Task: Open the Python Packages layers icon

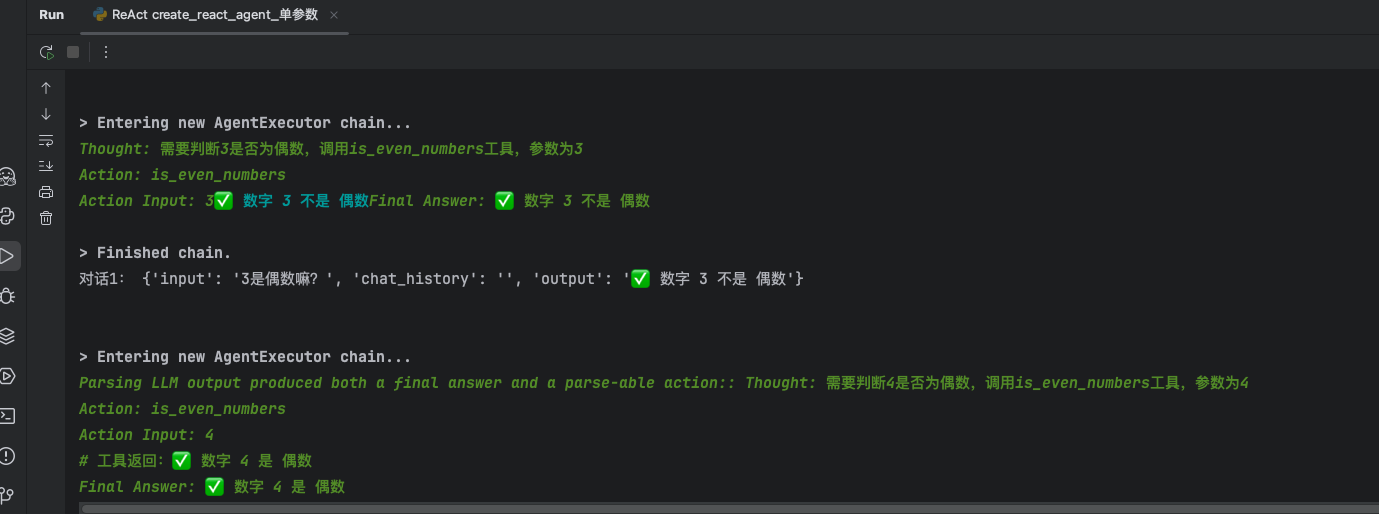Action: click(x=7, y=336)
